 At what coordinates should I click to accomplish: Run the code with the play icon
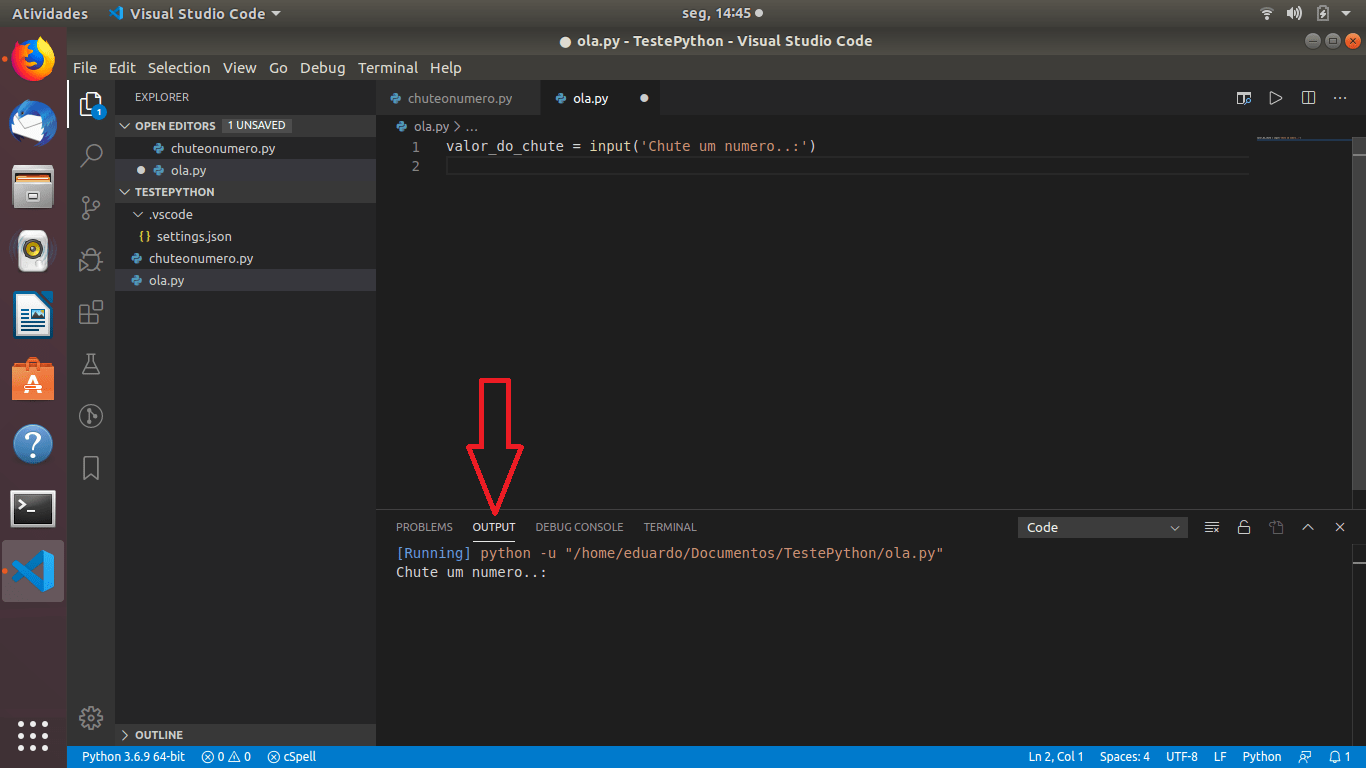coord(1275,98)
